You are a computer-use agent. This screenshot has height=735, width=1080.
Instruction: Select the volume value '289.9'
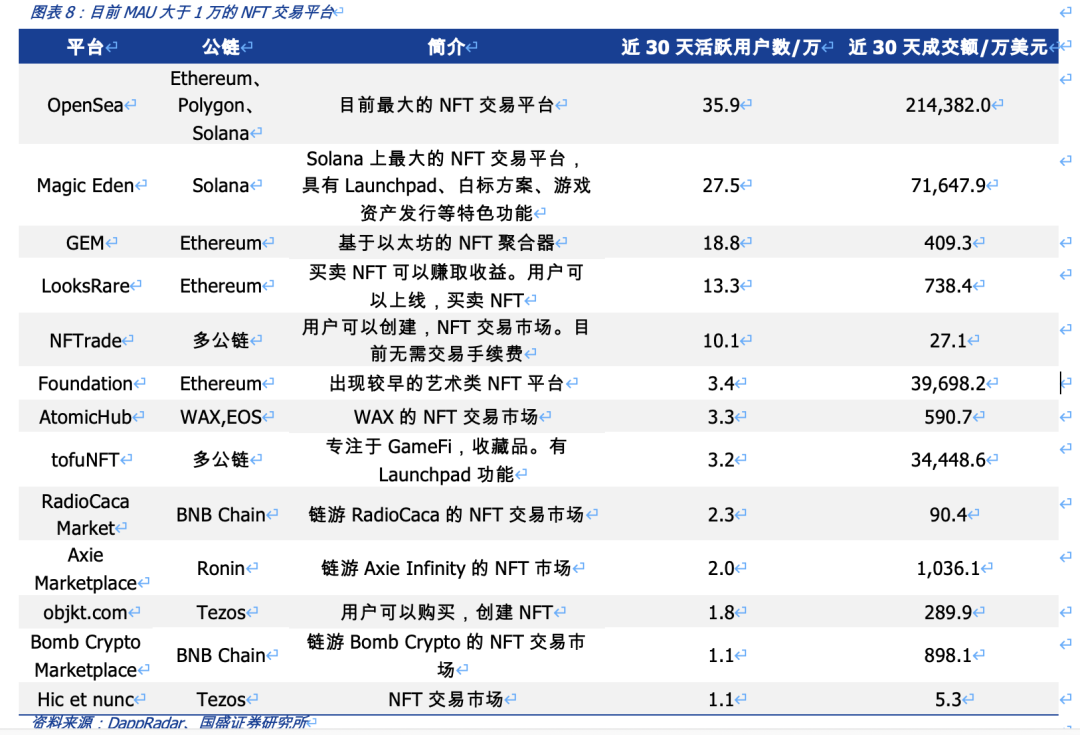[x=948, y=613]
